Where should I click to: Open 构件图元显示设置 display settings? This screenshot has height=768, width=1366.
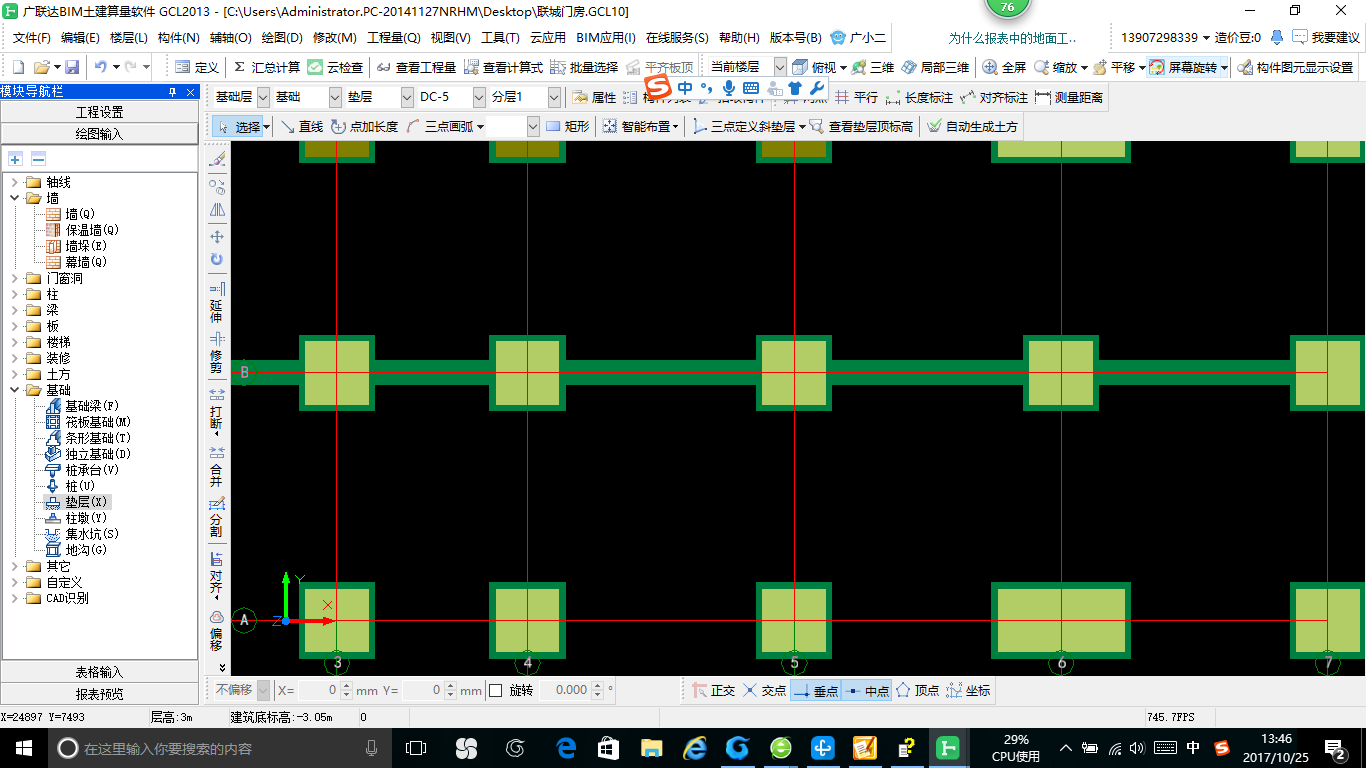tap(1295, 67)
